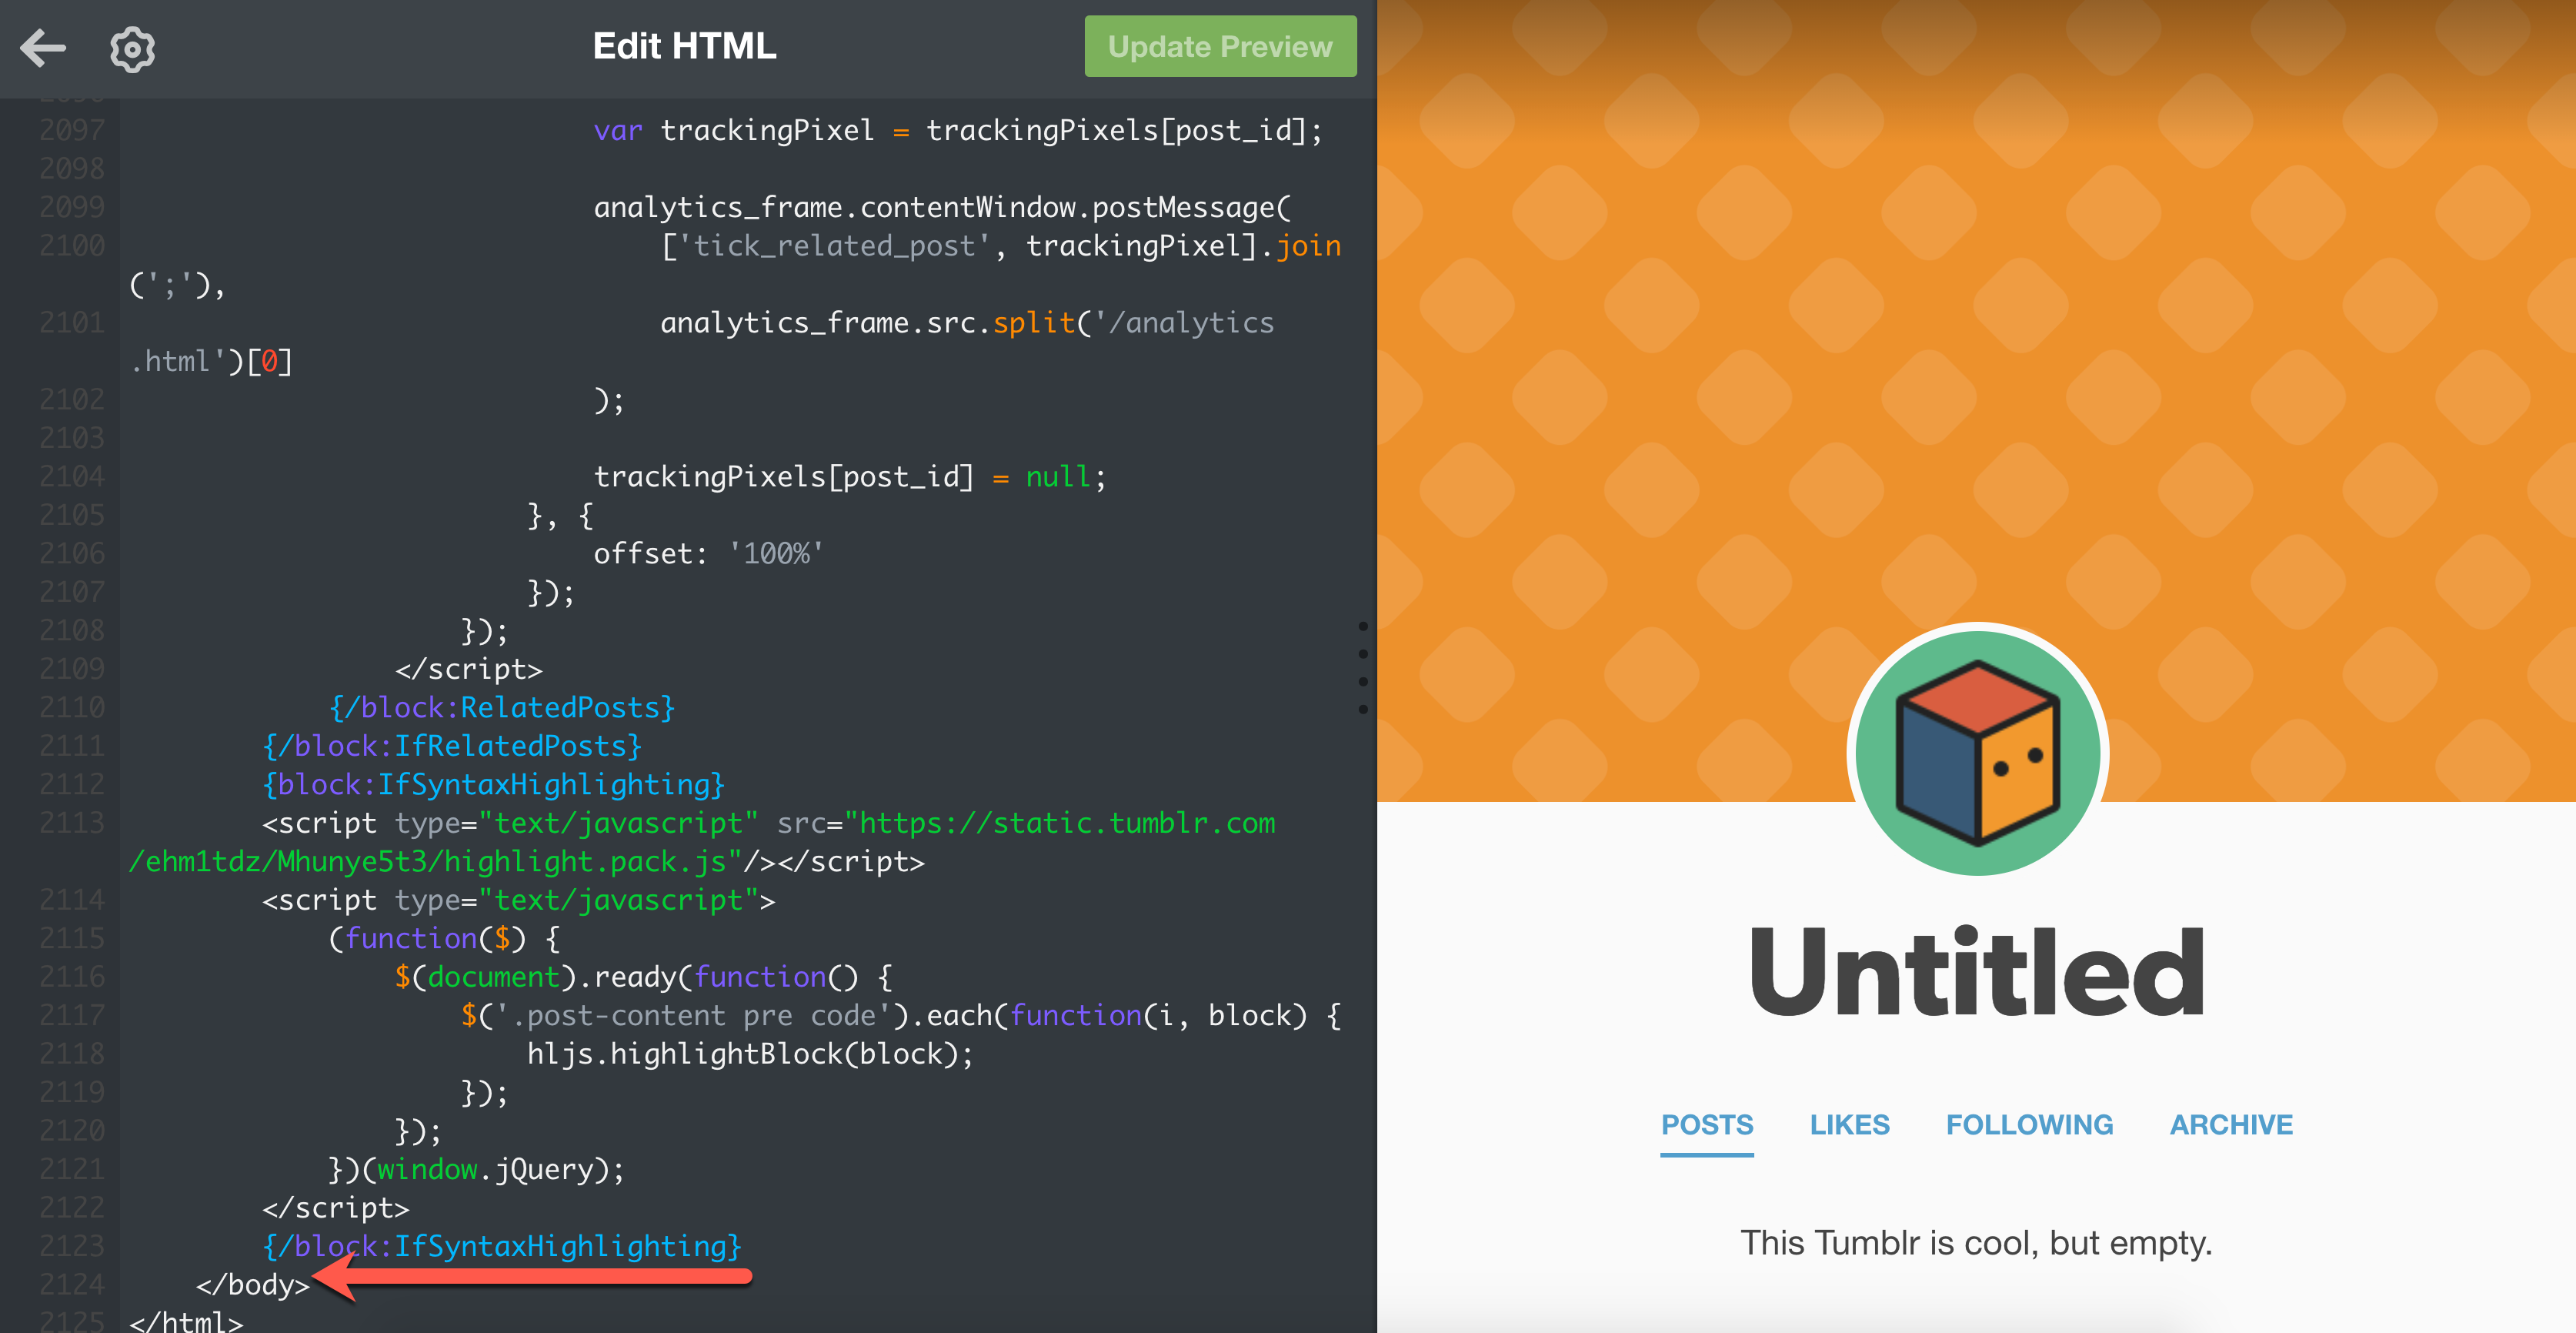This screenshot has width=2576, height=1333.
Task: Switch to the FOLLOWING tab
Action: point(2029,1125)
